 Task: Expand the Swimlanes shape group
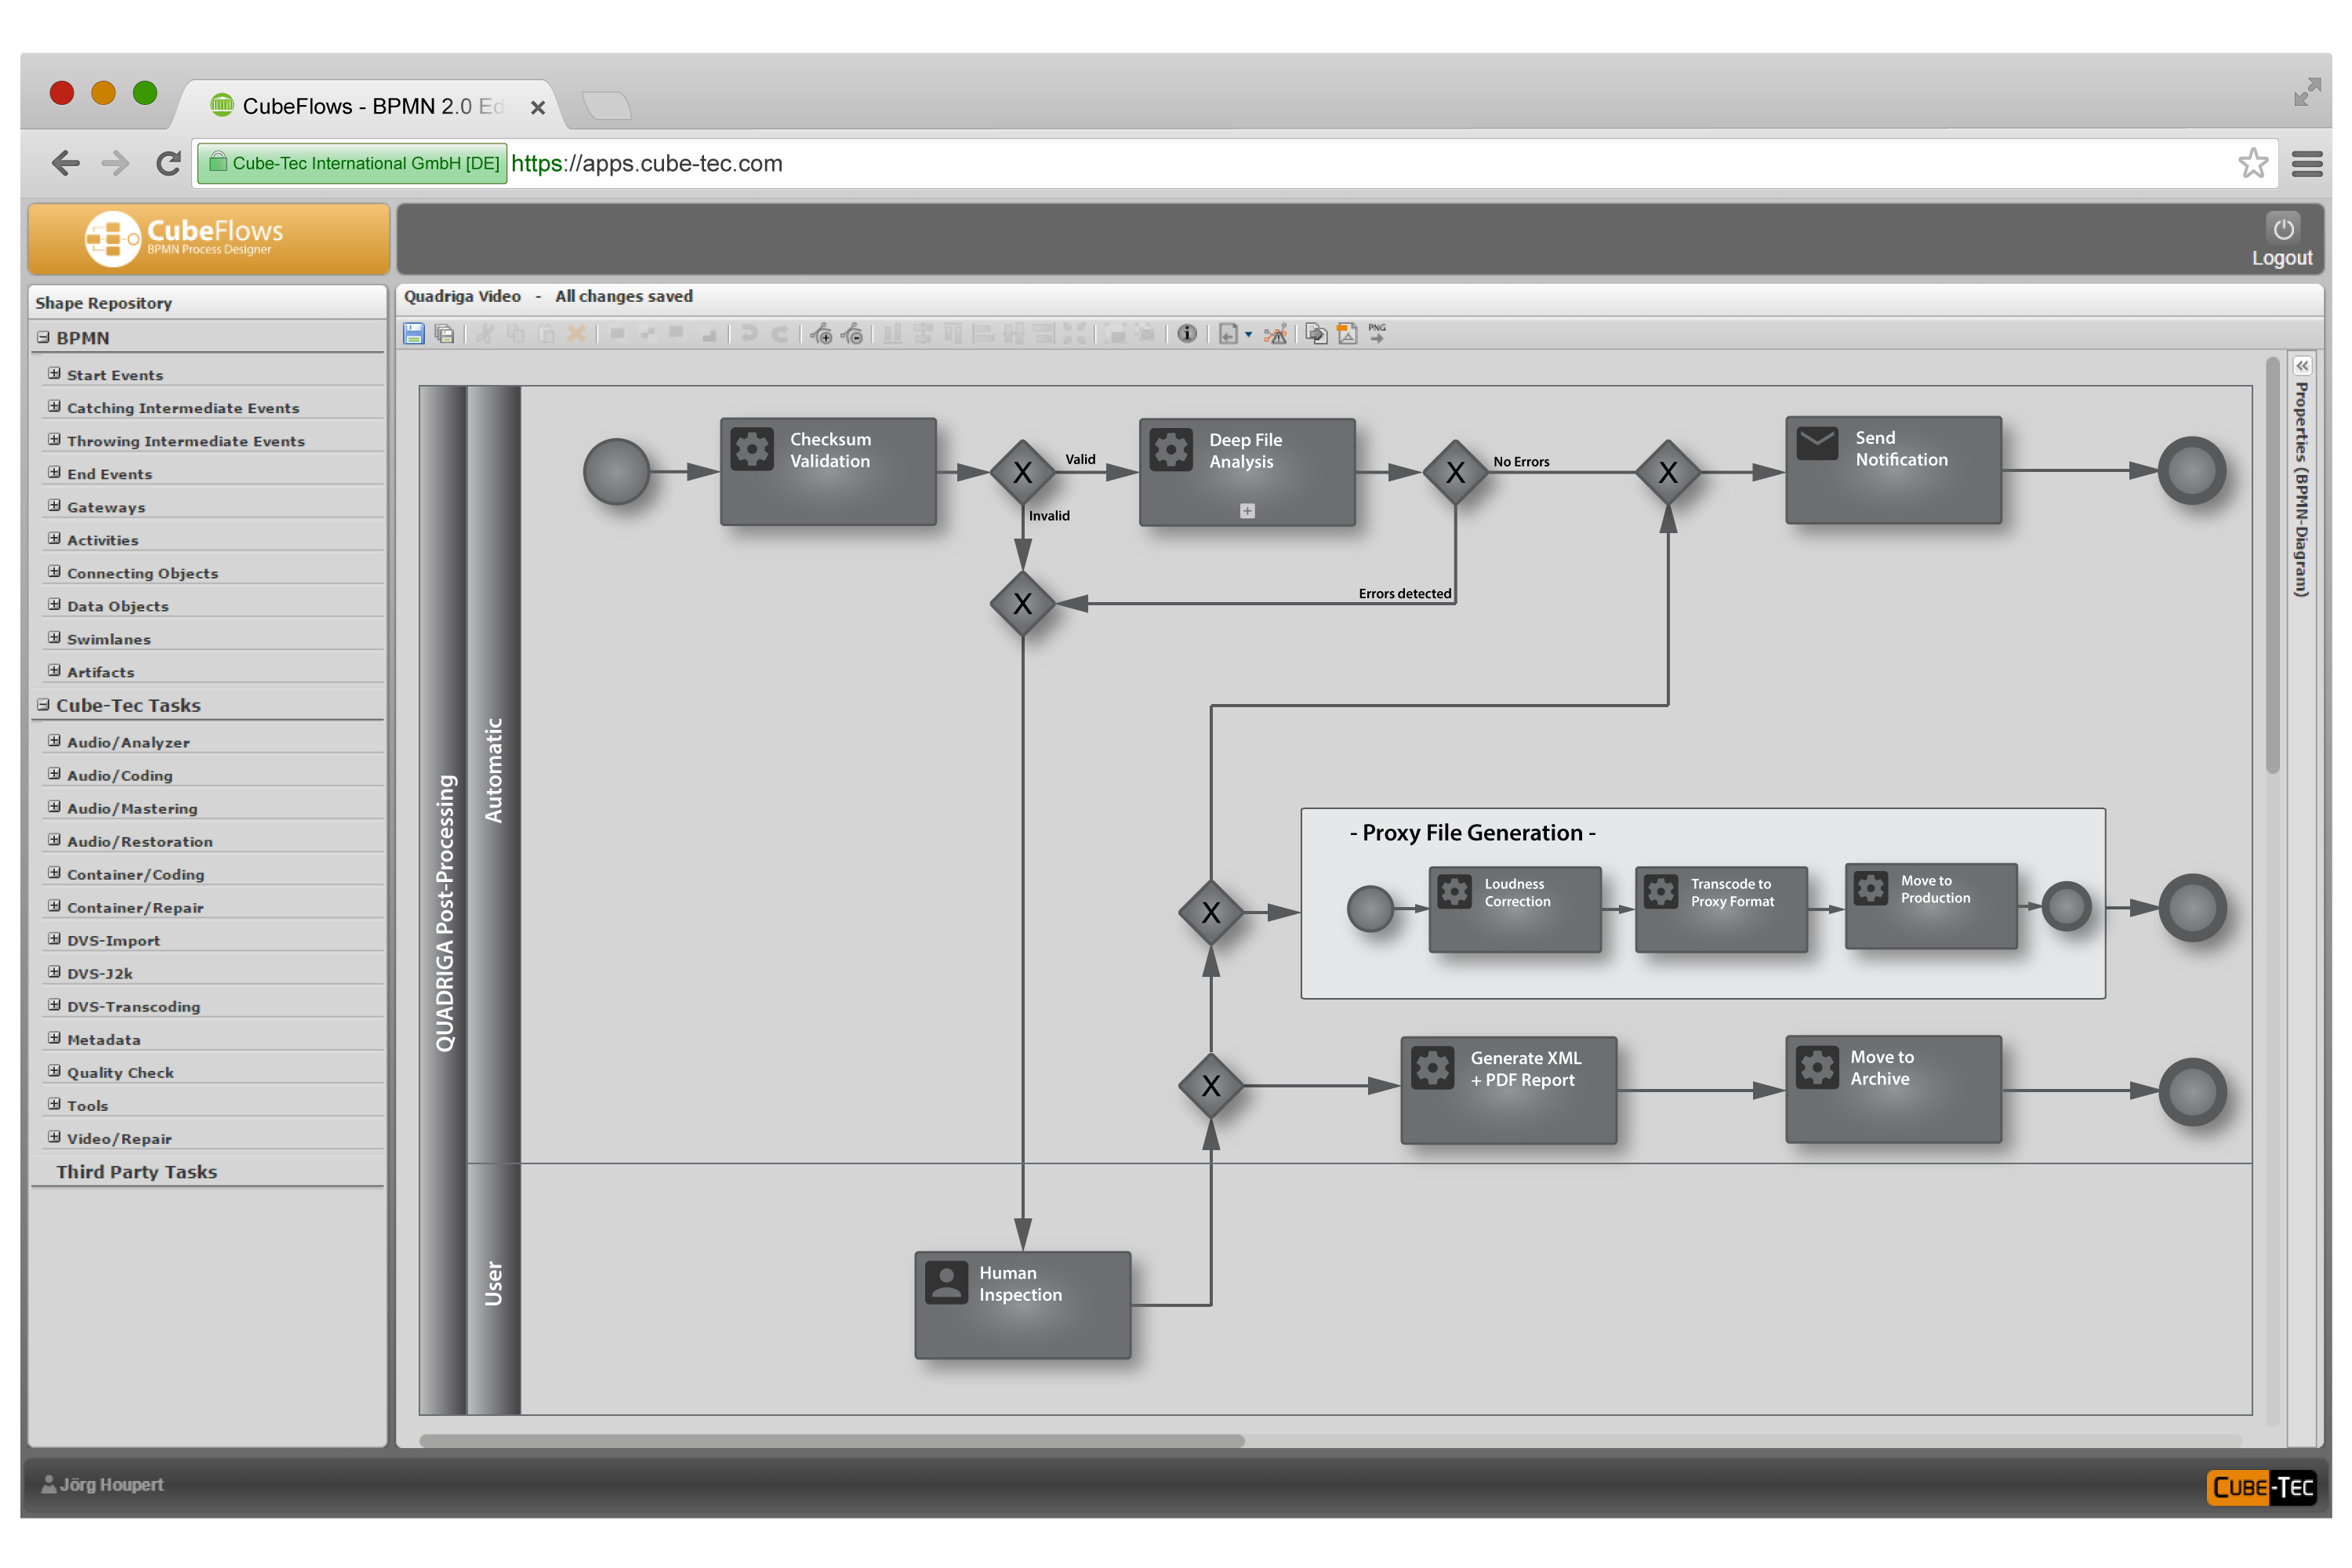[54, 638]
